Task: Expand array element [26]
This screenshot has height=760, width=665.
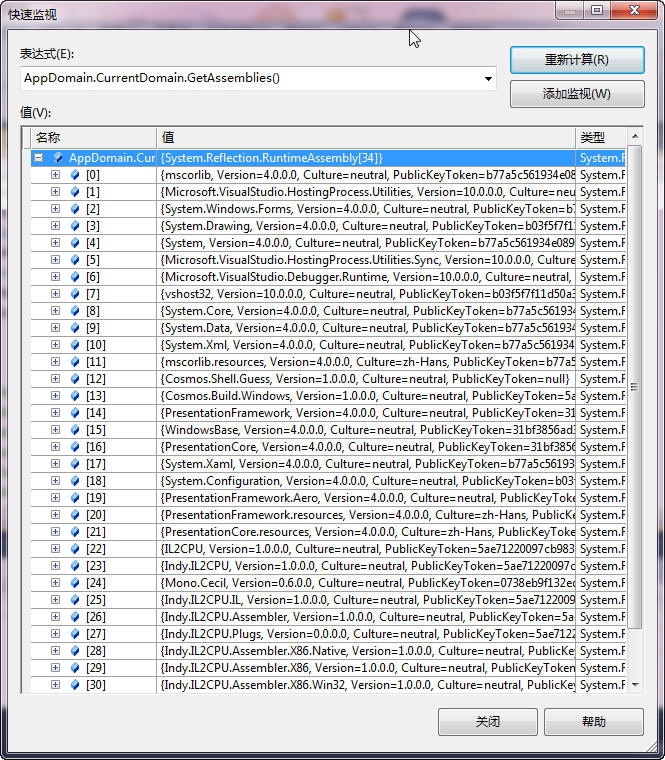Action: pos(55,617)
